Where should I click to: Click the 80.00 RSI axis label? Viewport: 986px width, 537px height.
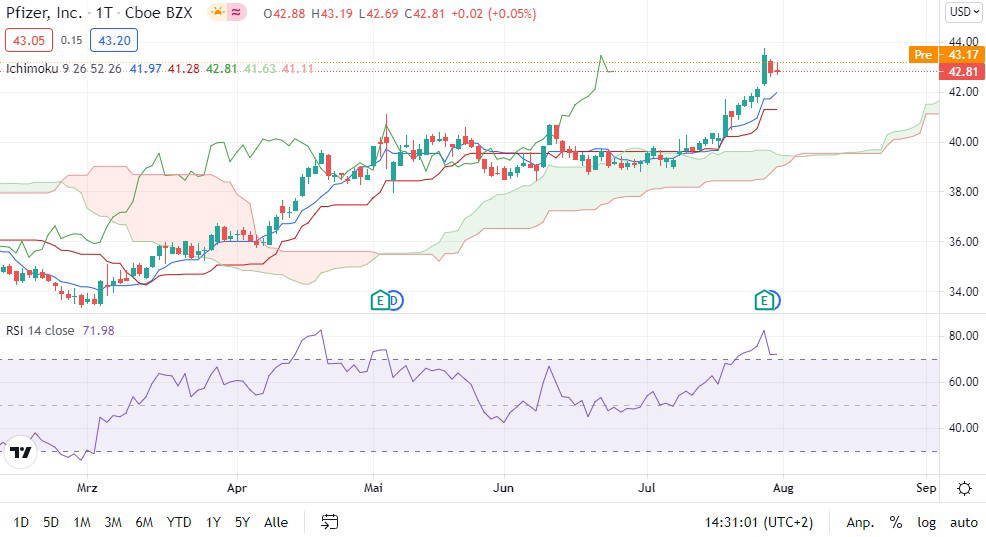(x=963, y=336)
